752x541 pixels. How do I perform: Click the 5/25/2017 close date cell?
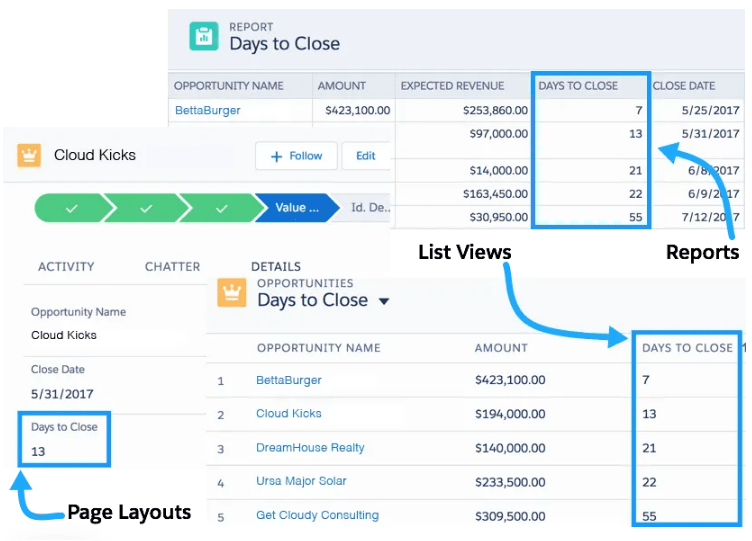711,110
